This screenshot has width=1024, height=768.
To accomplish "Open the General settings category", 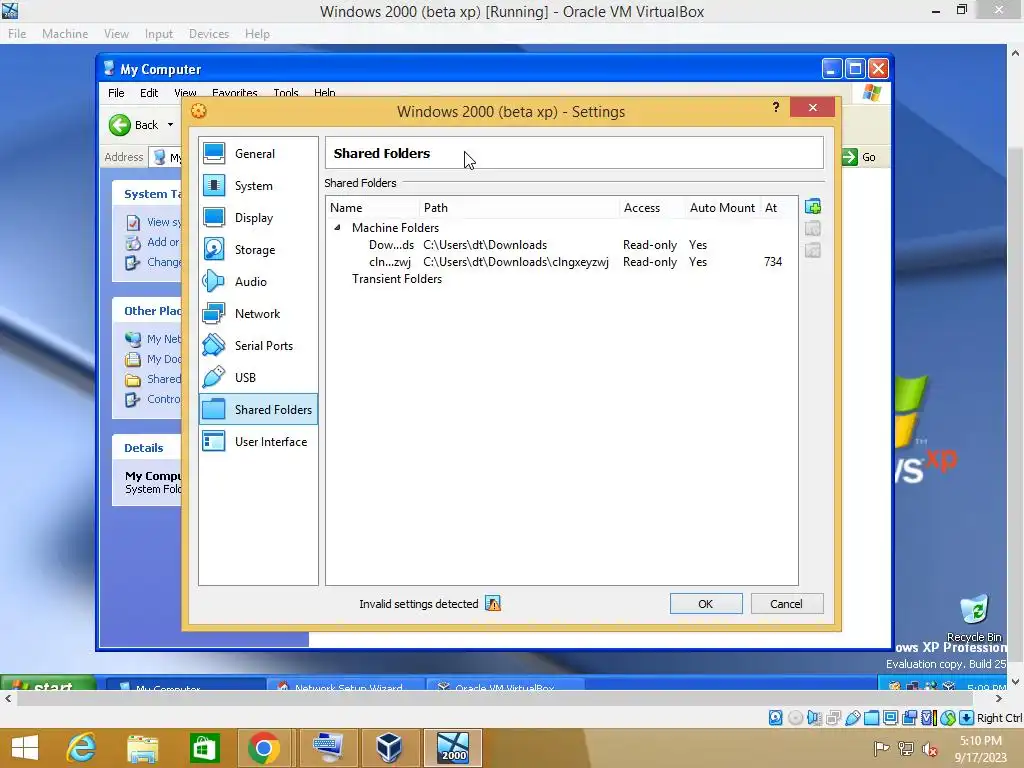I will tap(258, 153).
